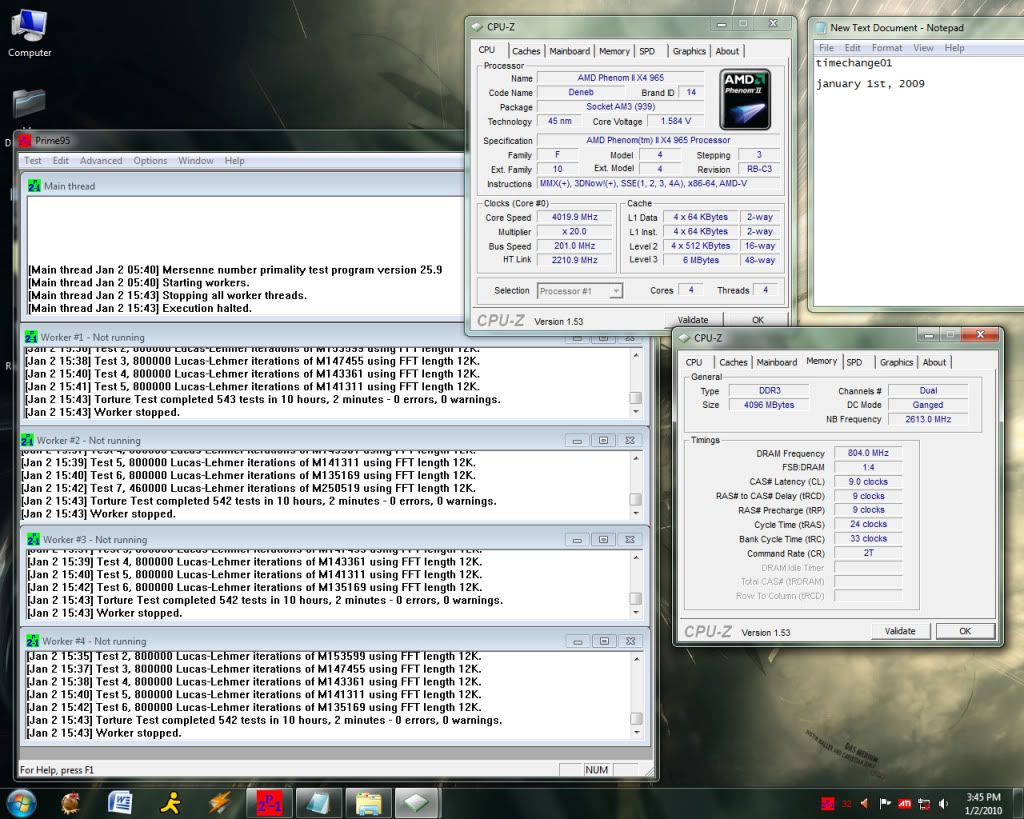Screen dimensions: 1024x819
Task: Switch to the Mainboard tab in the top CPU-Z window
Action: (569, 51)
